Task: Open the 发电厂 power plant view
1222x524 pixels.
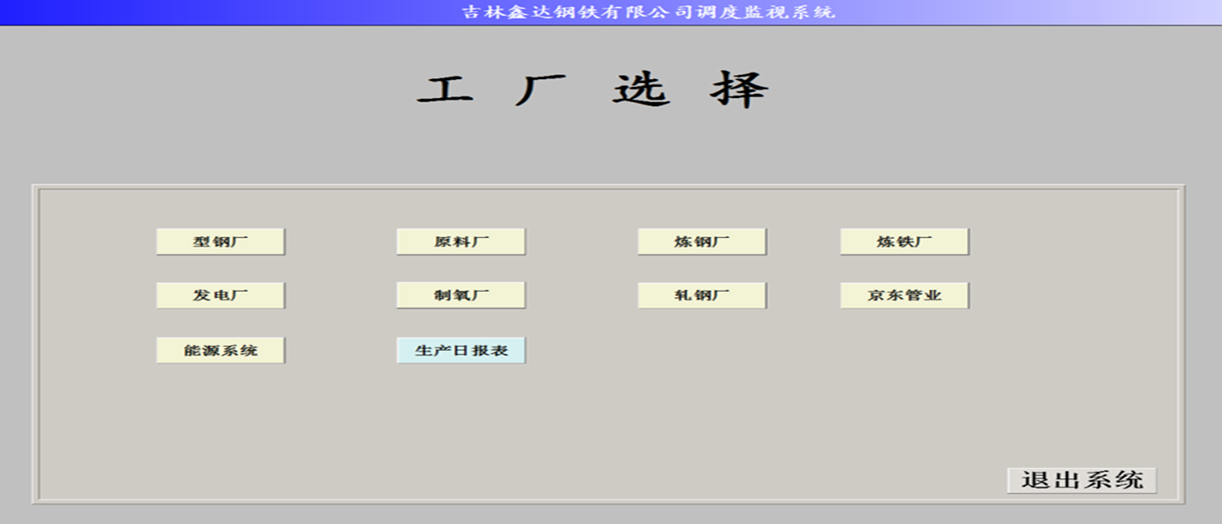Action: (220, 296)
